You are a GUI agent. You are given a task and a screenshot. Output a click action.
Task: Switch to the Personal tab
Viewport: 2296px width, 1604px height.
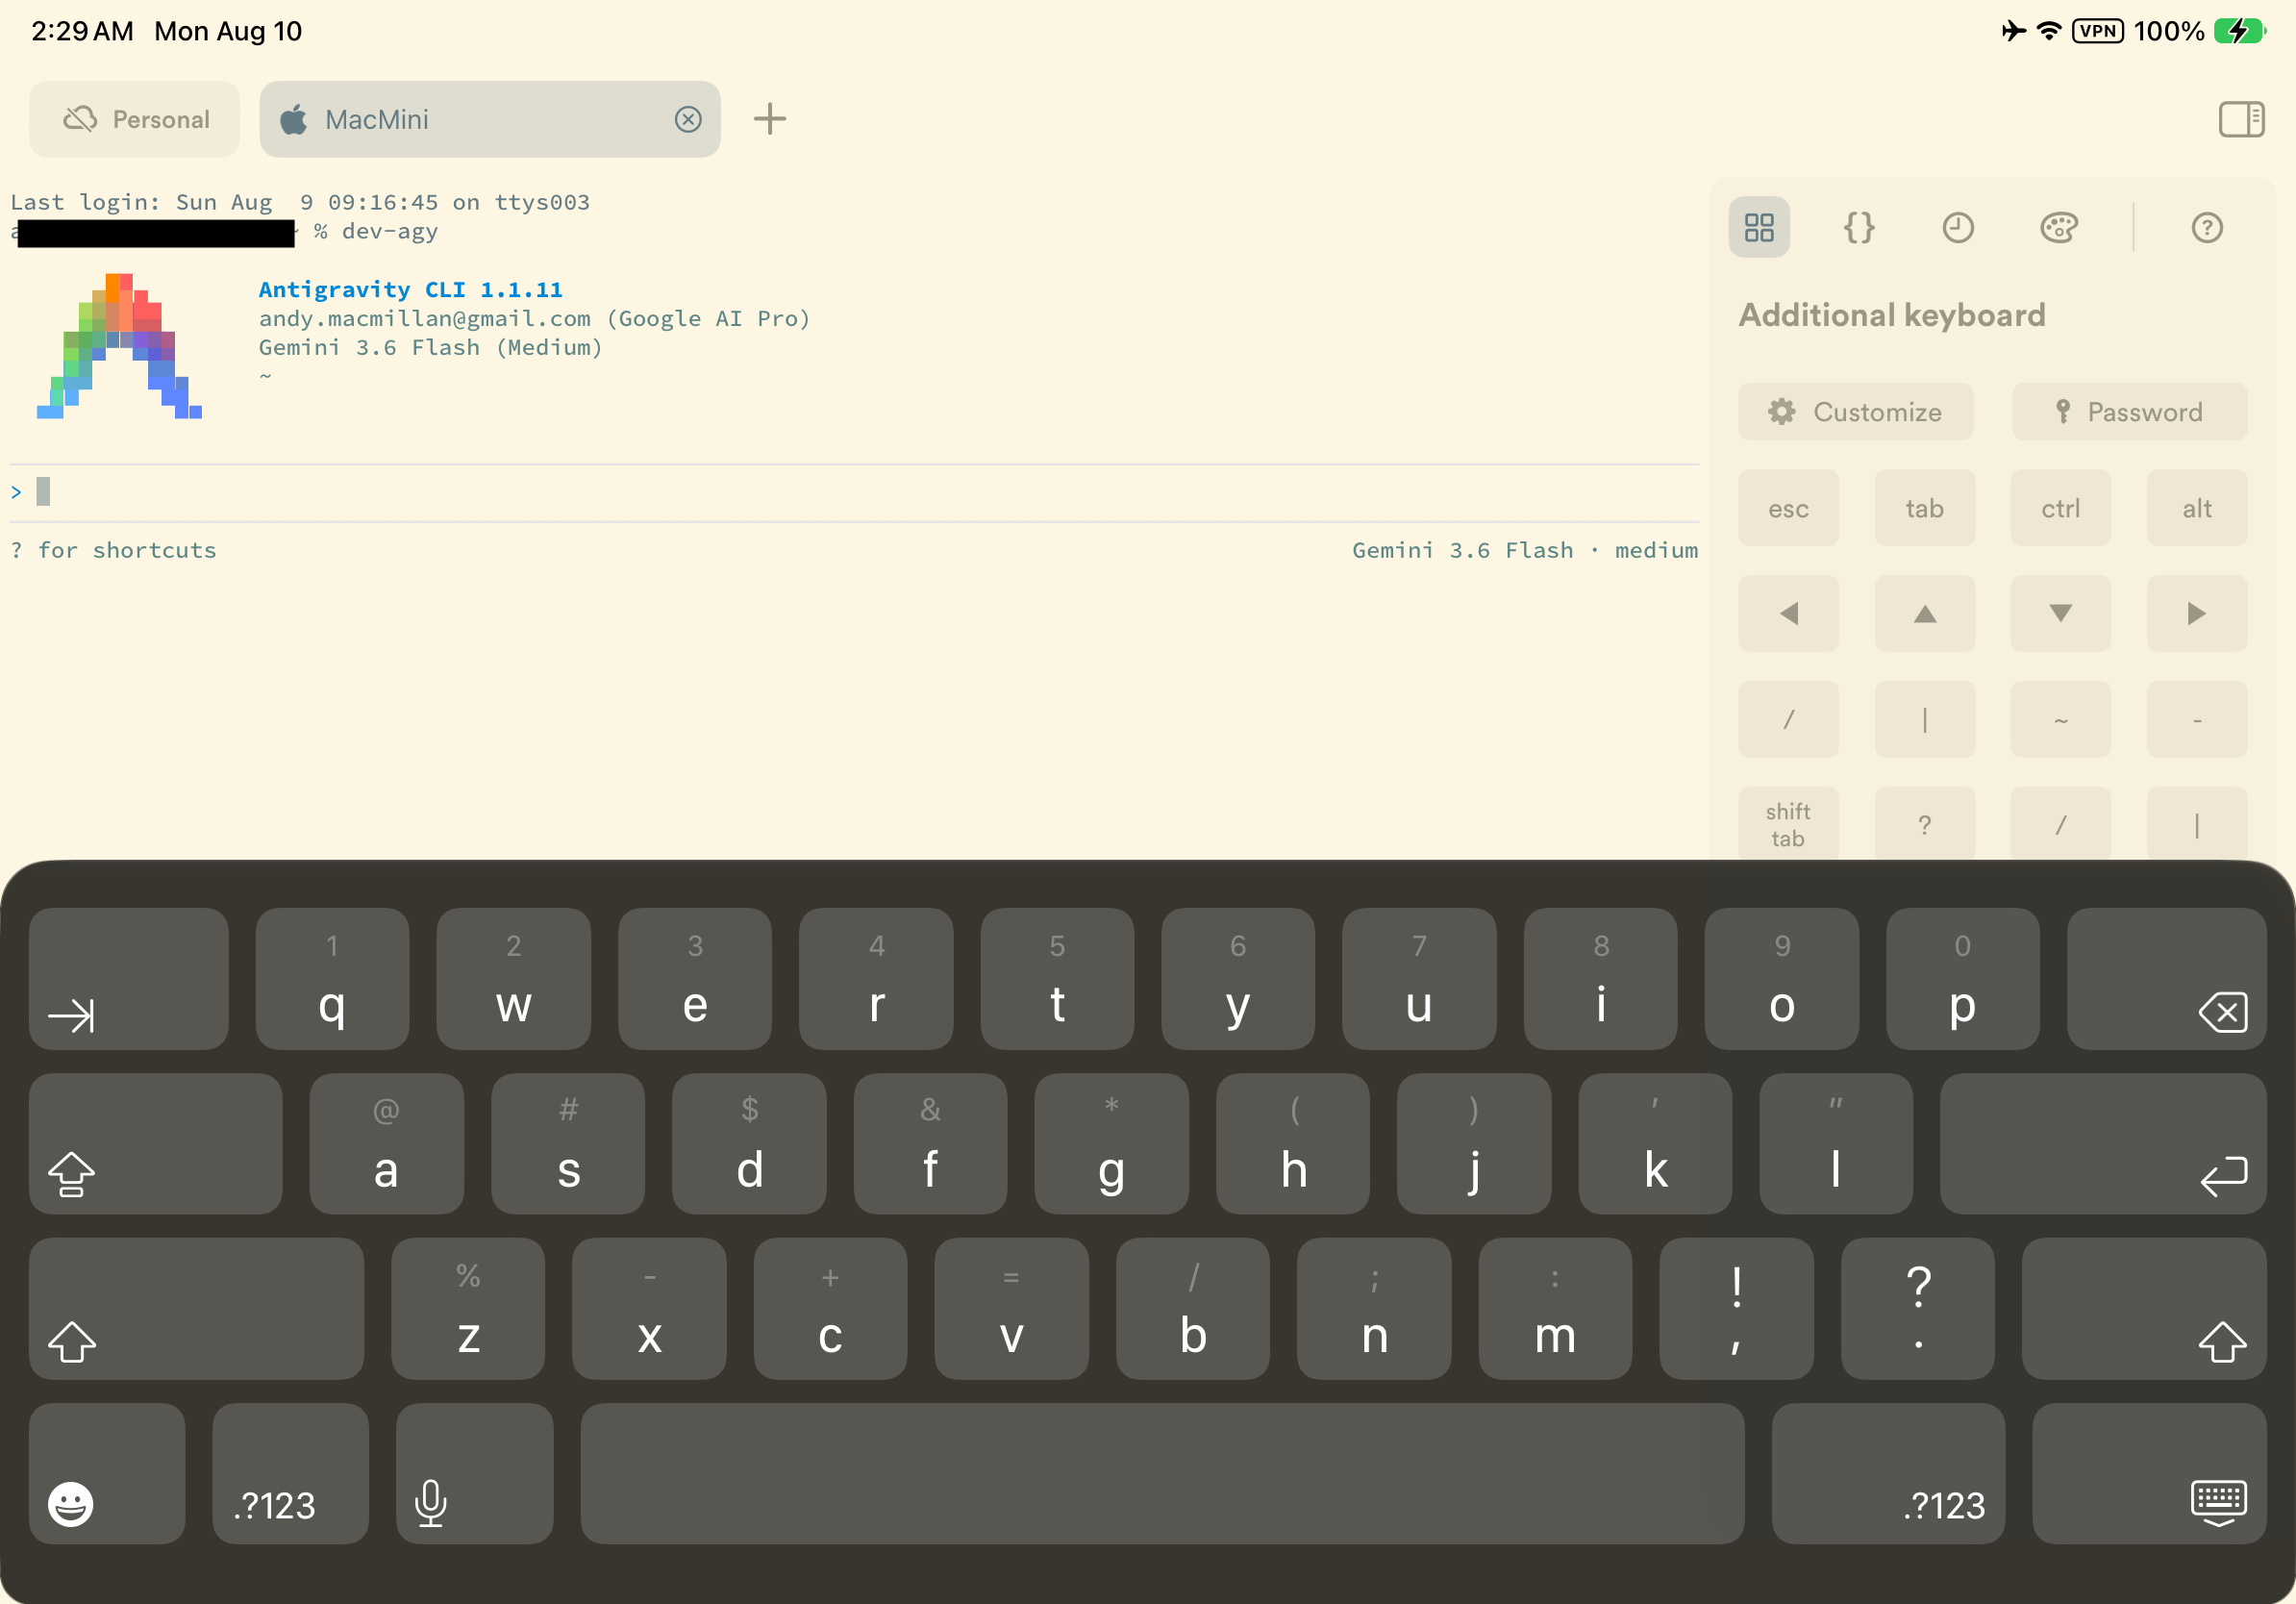pyautogui.click(x=134, y=119)
